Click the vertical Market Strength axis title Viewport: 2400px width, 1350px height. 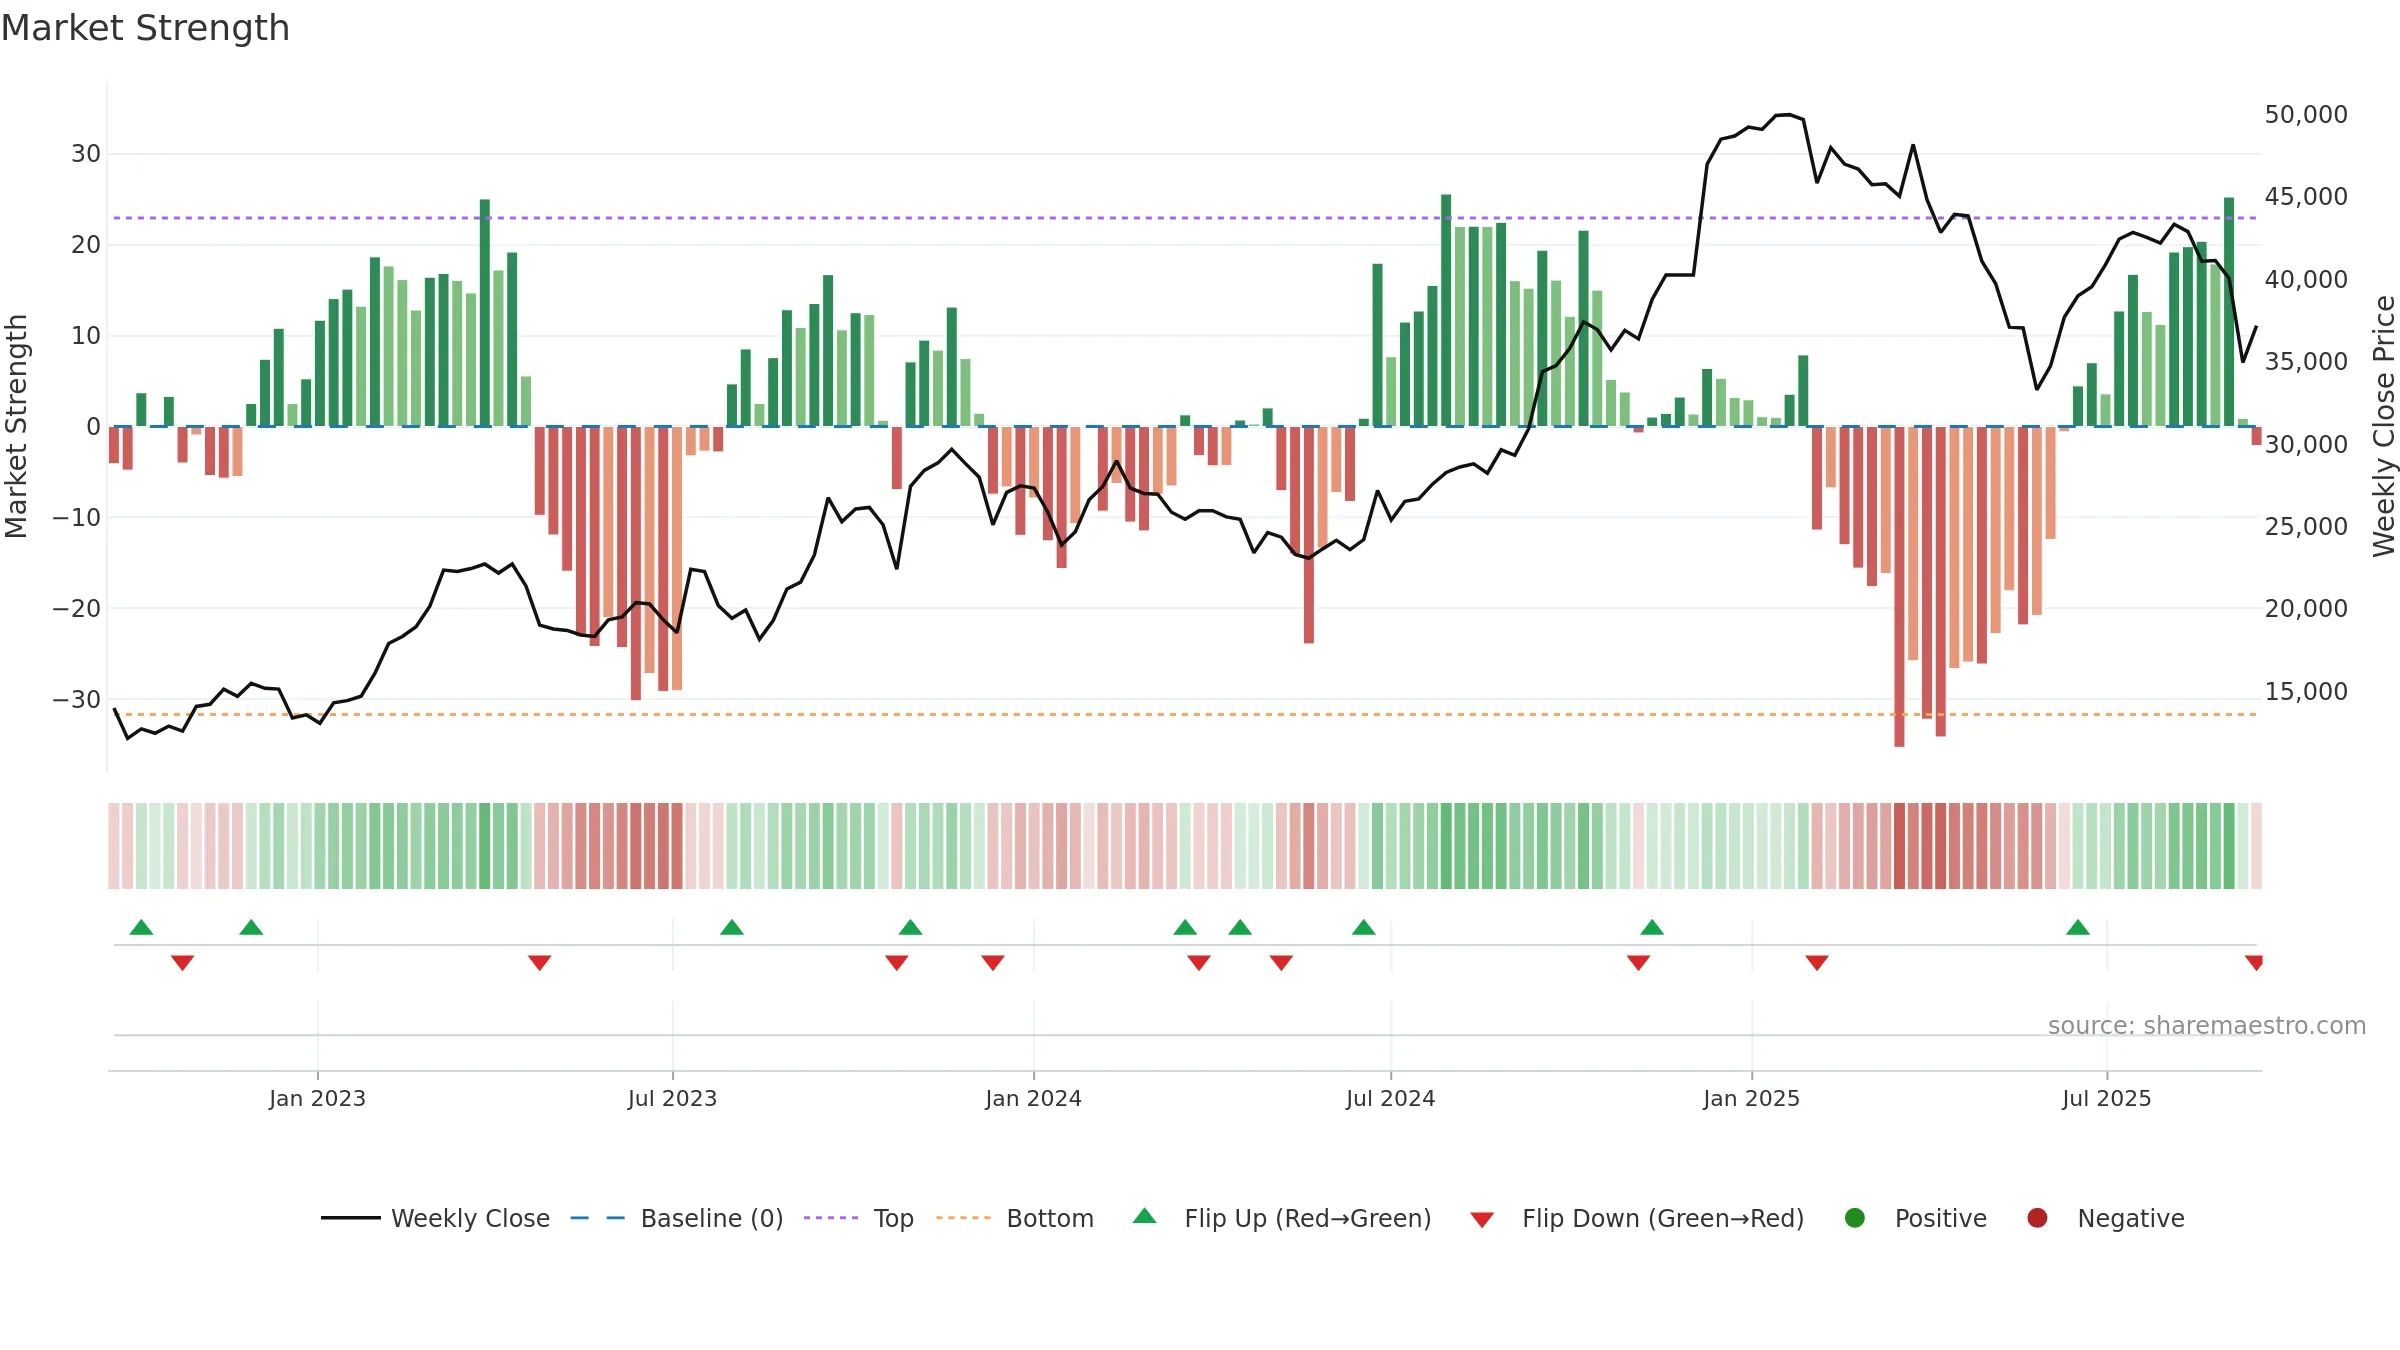coord(16,426)
